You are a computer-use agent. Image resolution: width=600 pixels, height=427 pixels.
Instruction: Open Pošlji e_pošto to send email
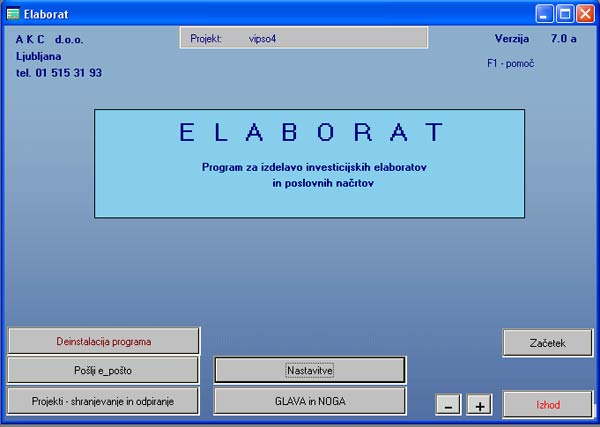click(104, 370)
